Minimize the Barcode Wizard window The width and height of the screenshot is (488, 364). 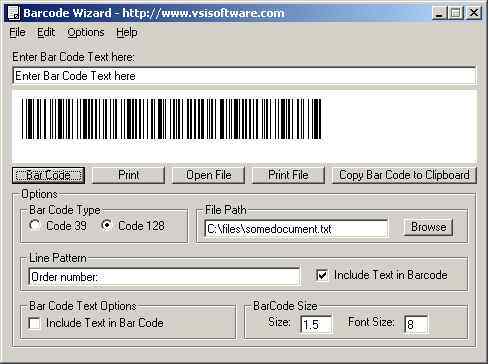pyautogui.click(x=439, y=13)
